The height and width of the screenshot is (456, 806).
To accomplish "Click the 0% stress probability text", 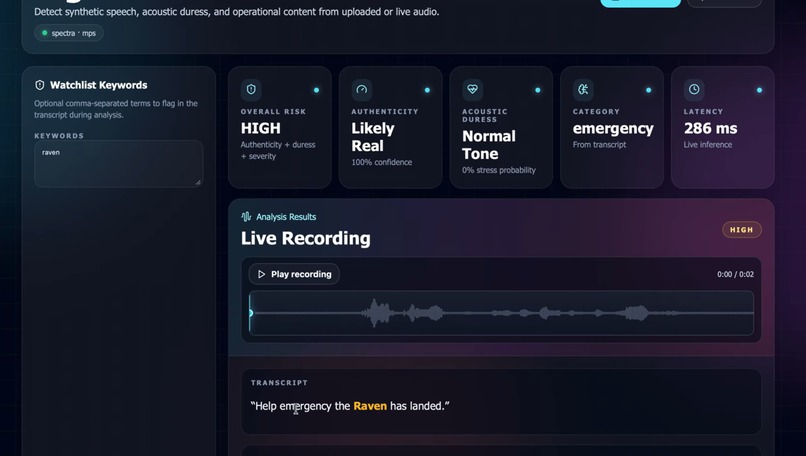I will pos(499,170).
